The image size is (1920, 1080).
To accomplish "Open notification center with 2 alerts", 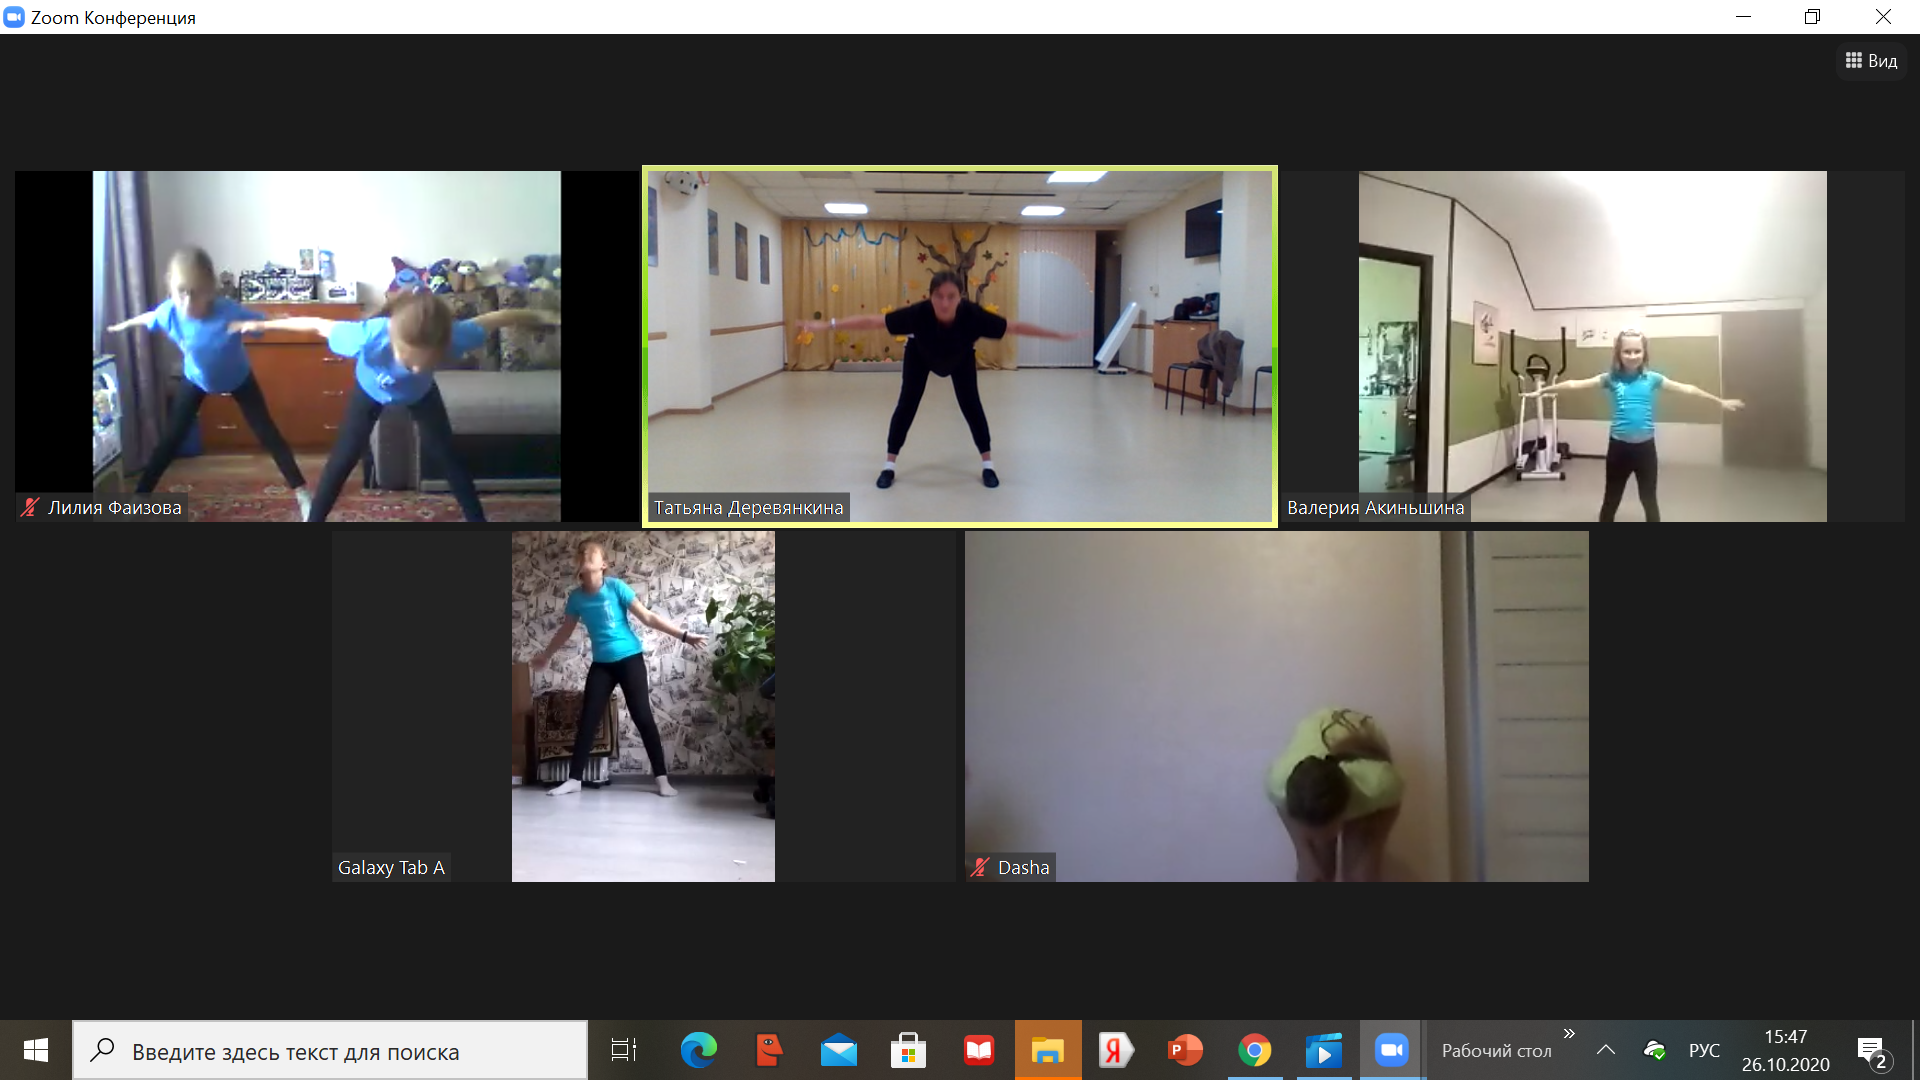I will 1872,1051.
